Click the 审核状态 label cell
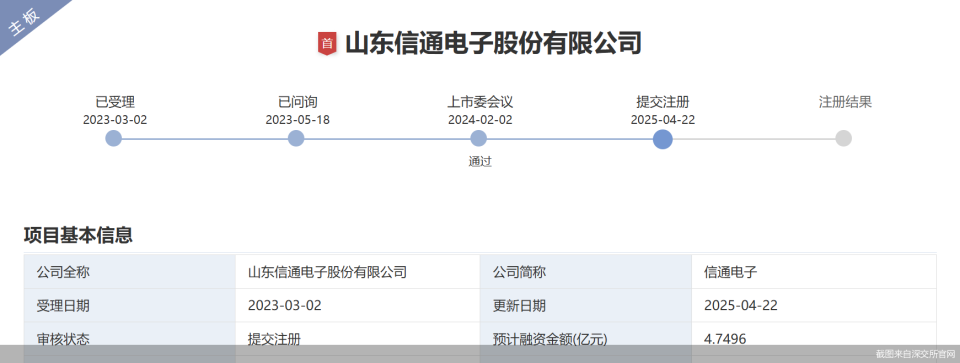This screenshot has width=960, height=363. (x=130, y=339)
